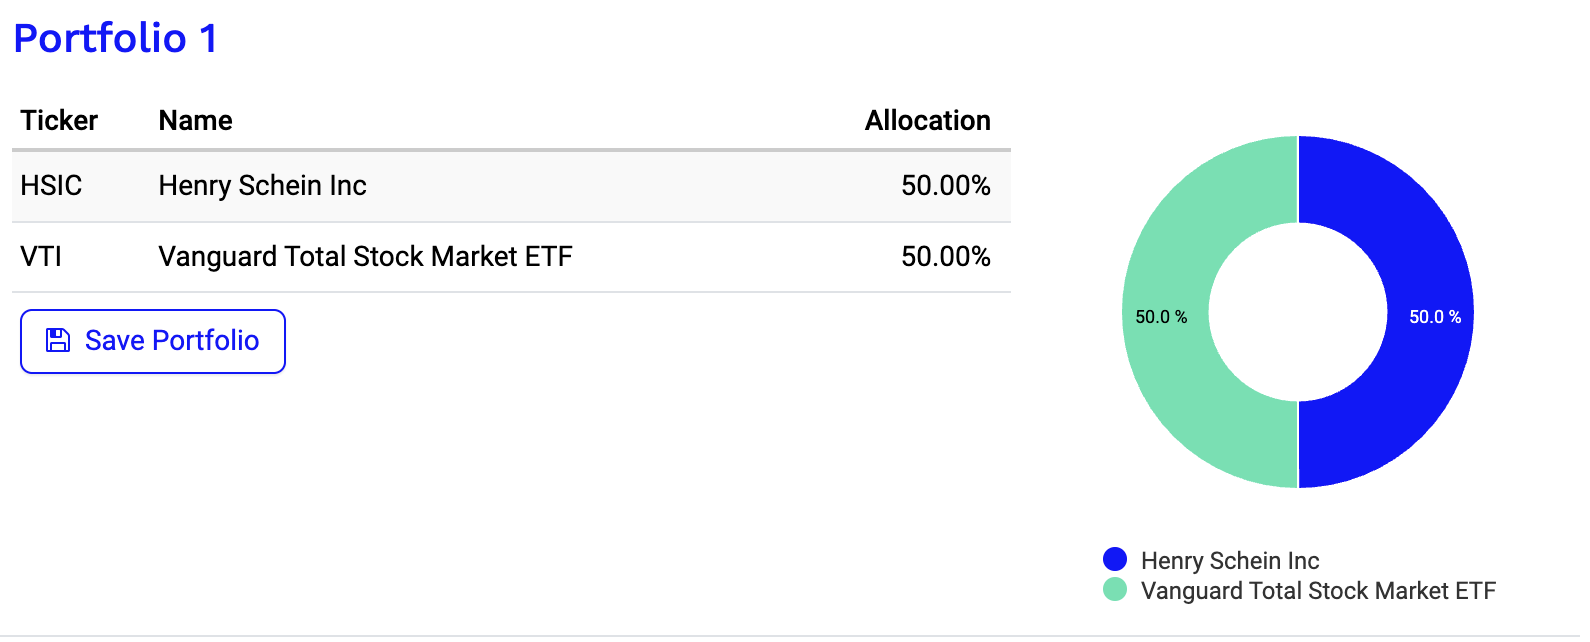Click Vanguard Total Stock Market ETF row name

[365, 257]
